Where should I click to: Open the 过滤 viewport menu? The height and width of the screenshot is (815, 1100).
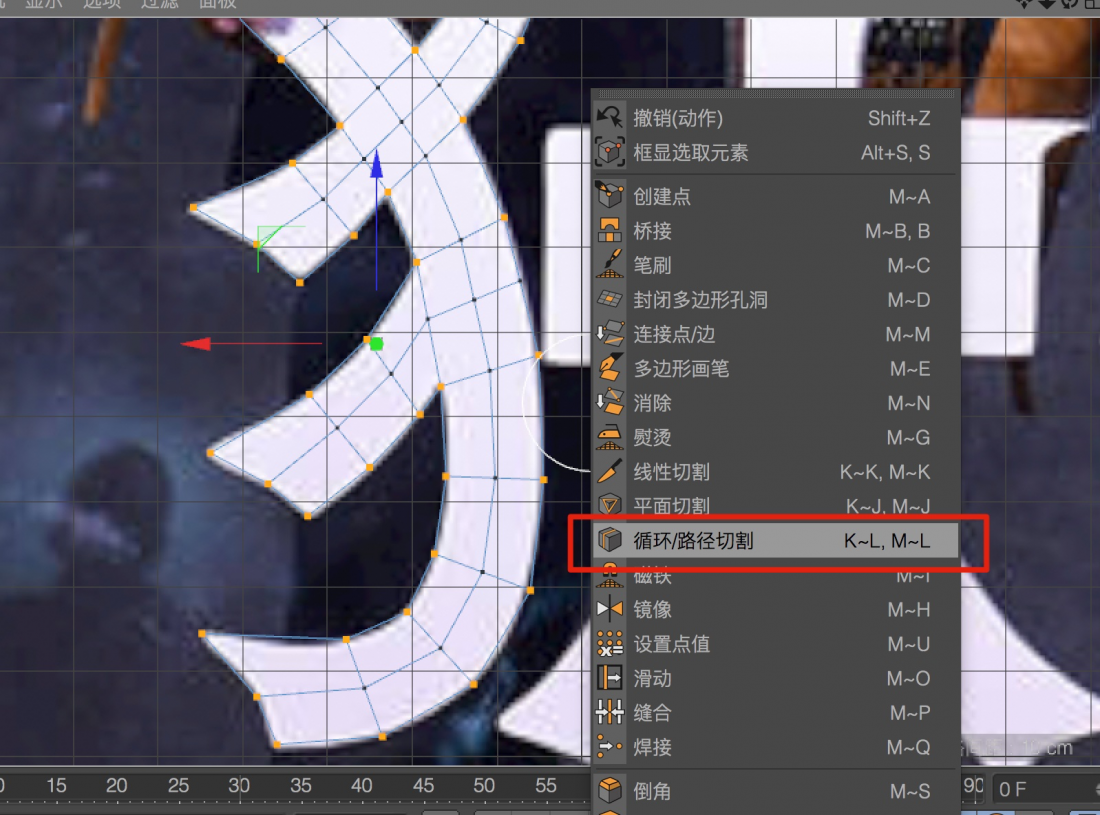(x=158, y=4)
